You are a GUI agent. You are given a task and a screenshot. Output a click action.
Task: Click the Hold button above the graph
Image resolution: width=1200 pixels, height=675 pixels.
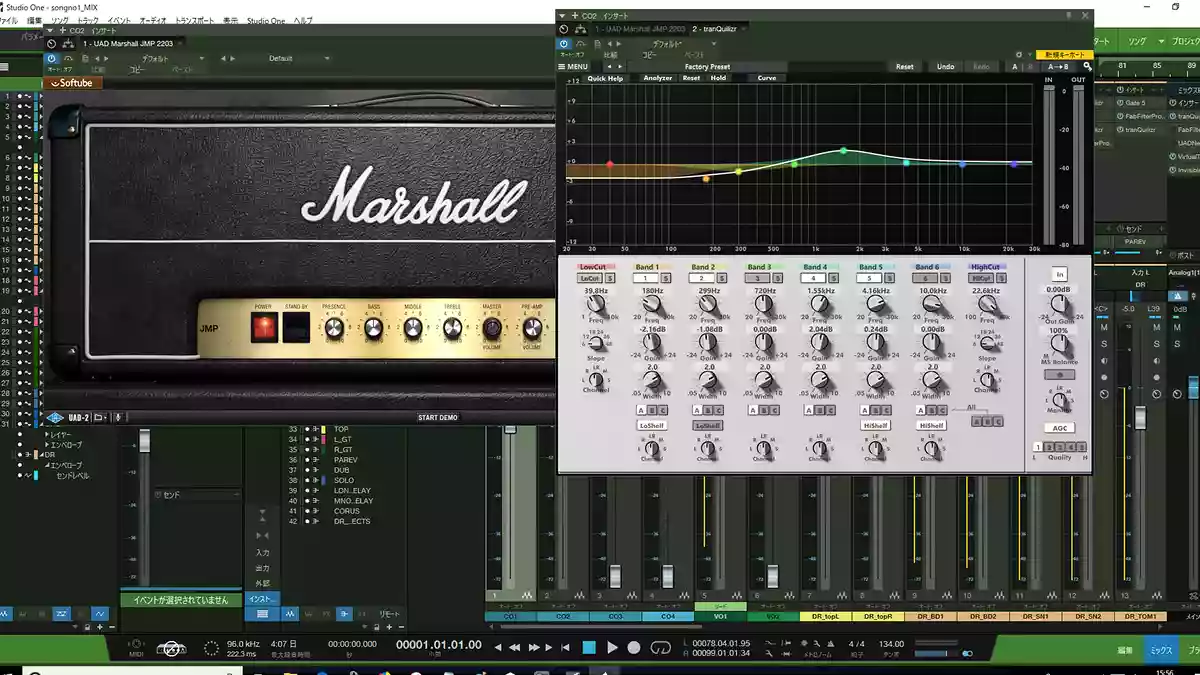tap(718, 78)
